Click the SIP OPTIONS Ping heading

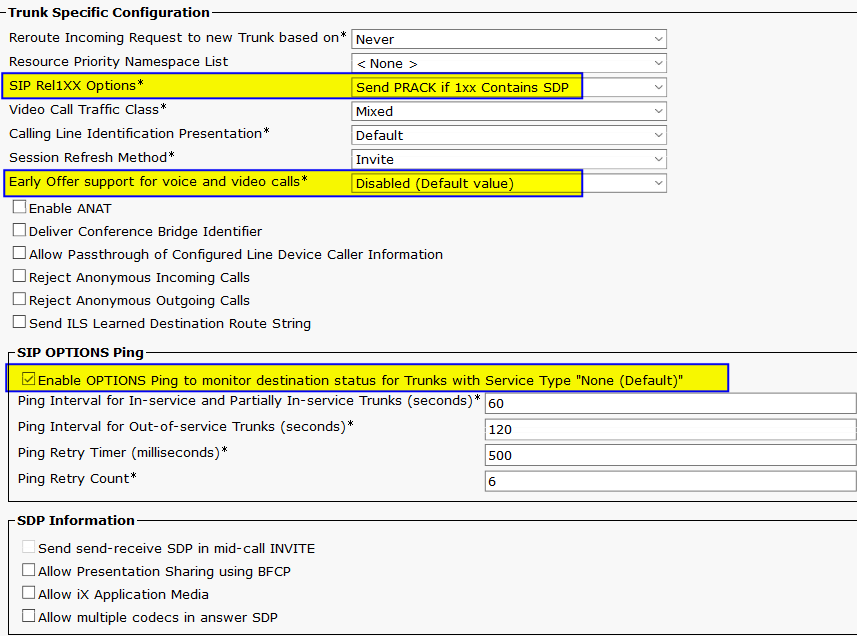tap(80, 353)
